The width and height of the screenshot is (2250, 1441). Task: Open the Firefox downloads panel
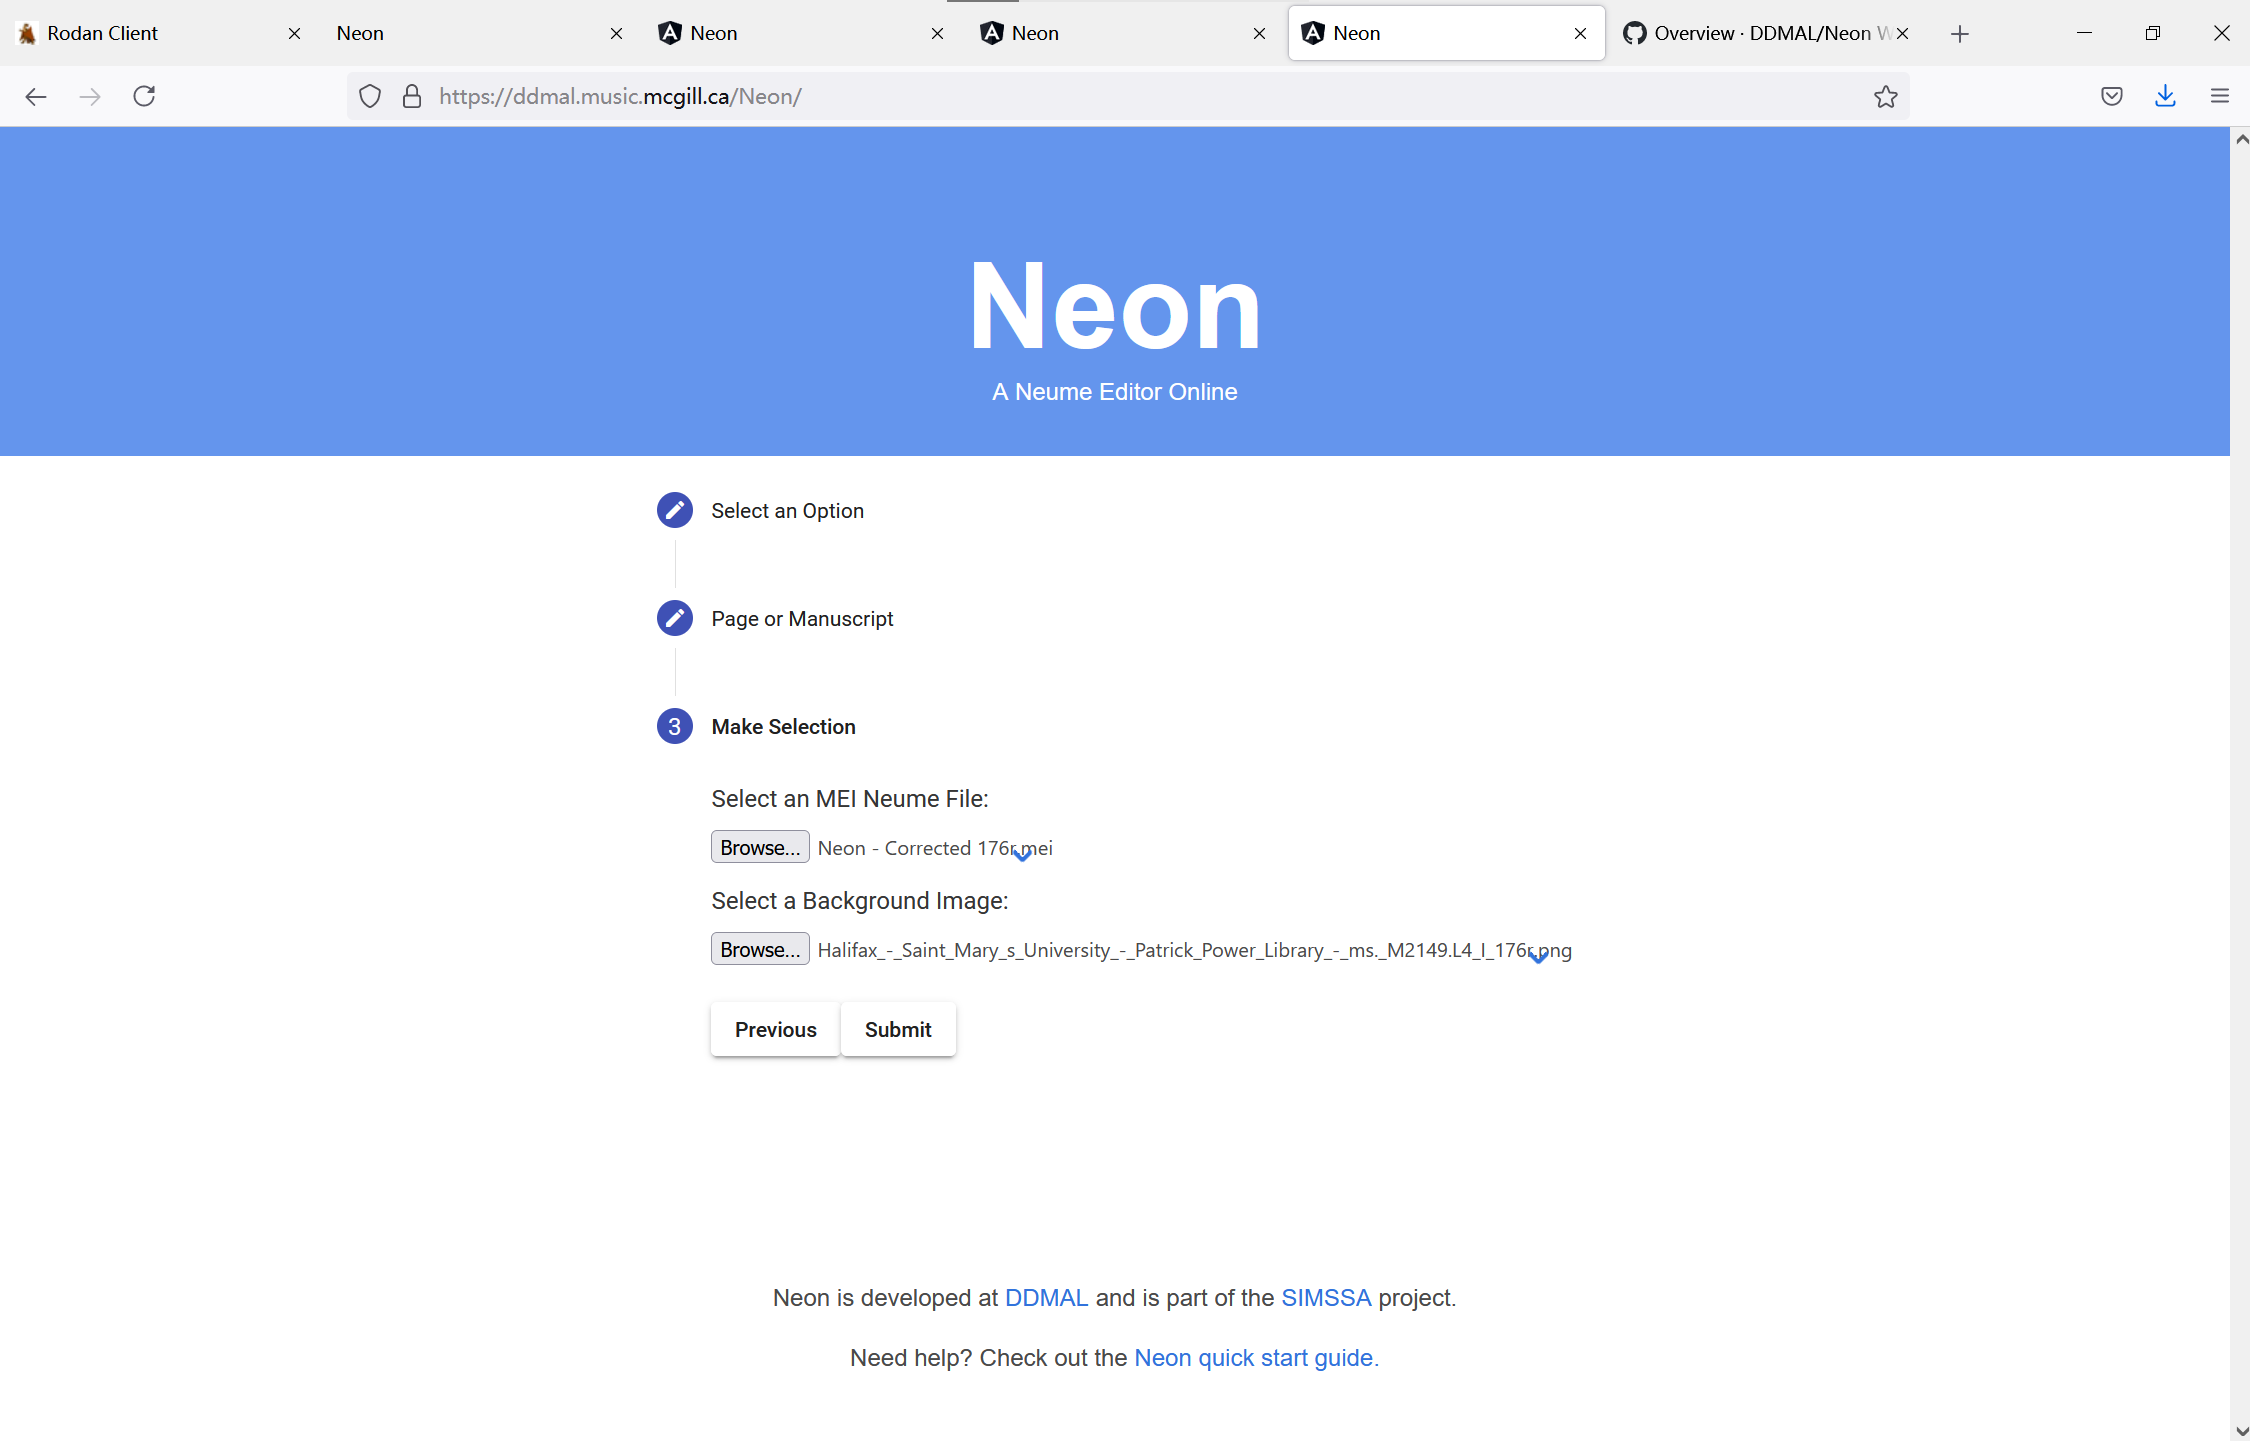click(2165, 96)
